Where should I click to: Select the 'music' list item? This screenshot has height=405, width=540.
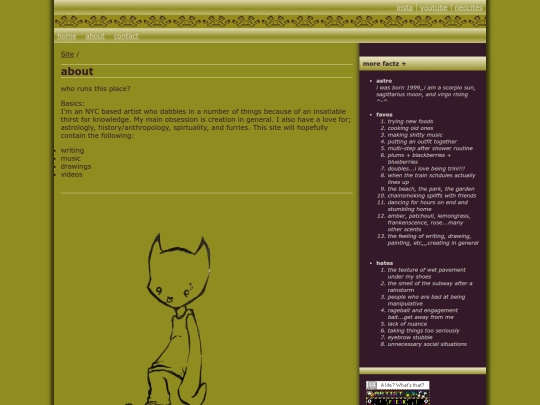point(71,158)
